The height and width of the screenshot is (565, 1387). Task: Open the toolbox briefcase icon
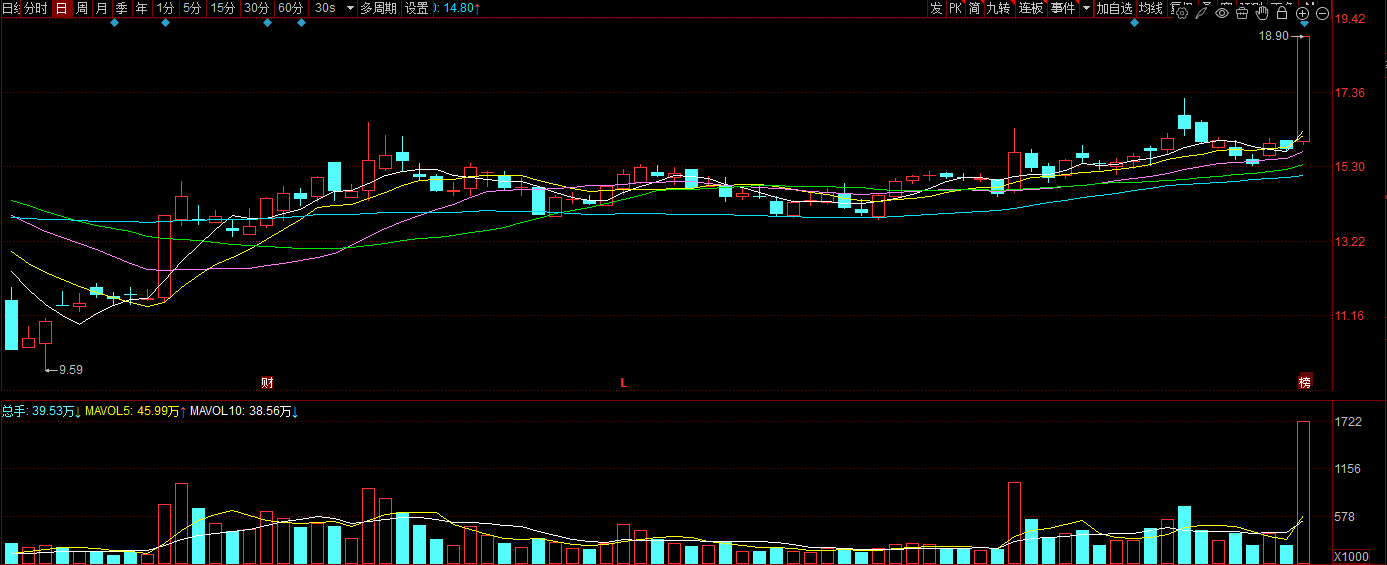tap(1243, 13)
